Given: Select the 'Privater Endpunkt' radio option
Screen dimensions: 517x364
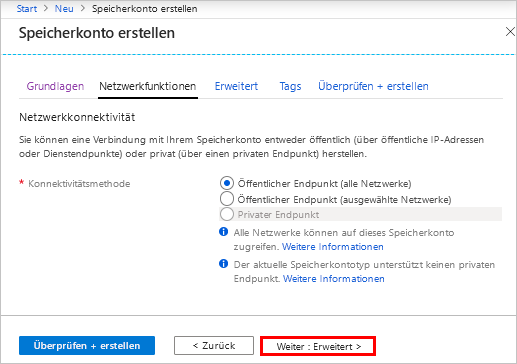Looking at the screenshot, I should [227, 214].
